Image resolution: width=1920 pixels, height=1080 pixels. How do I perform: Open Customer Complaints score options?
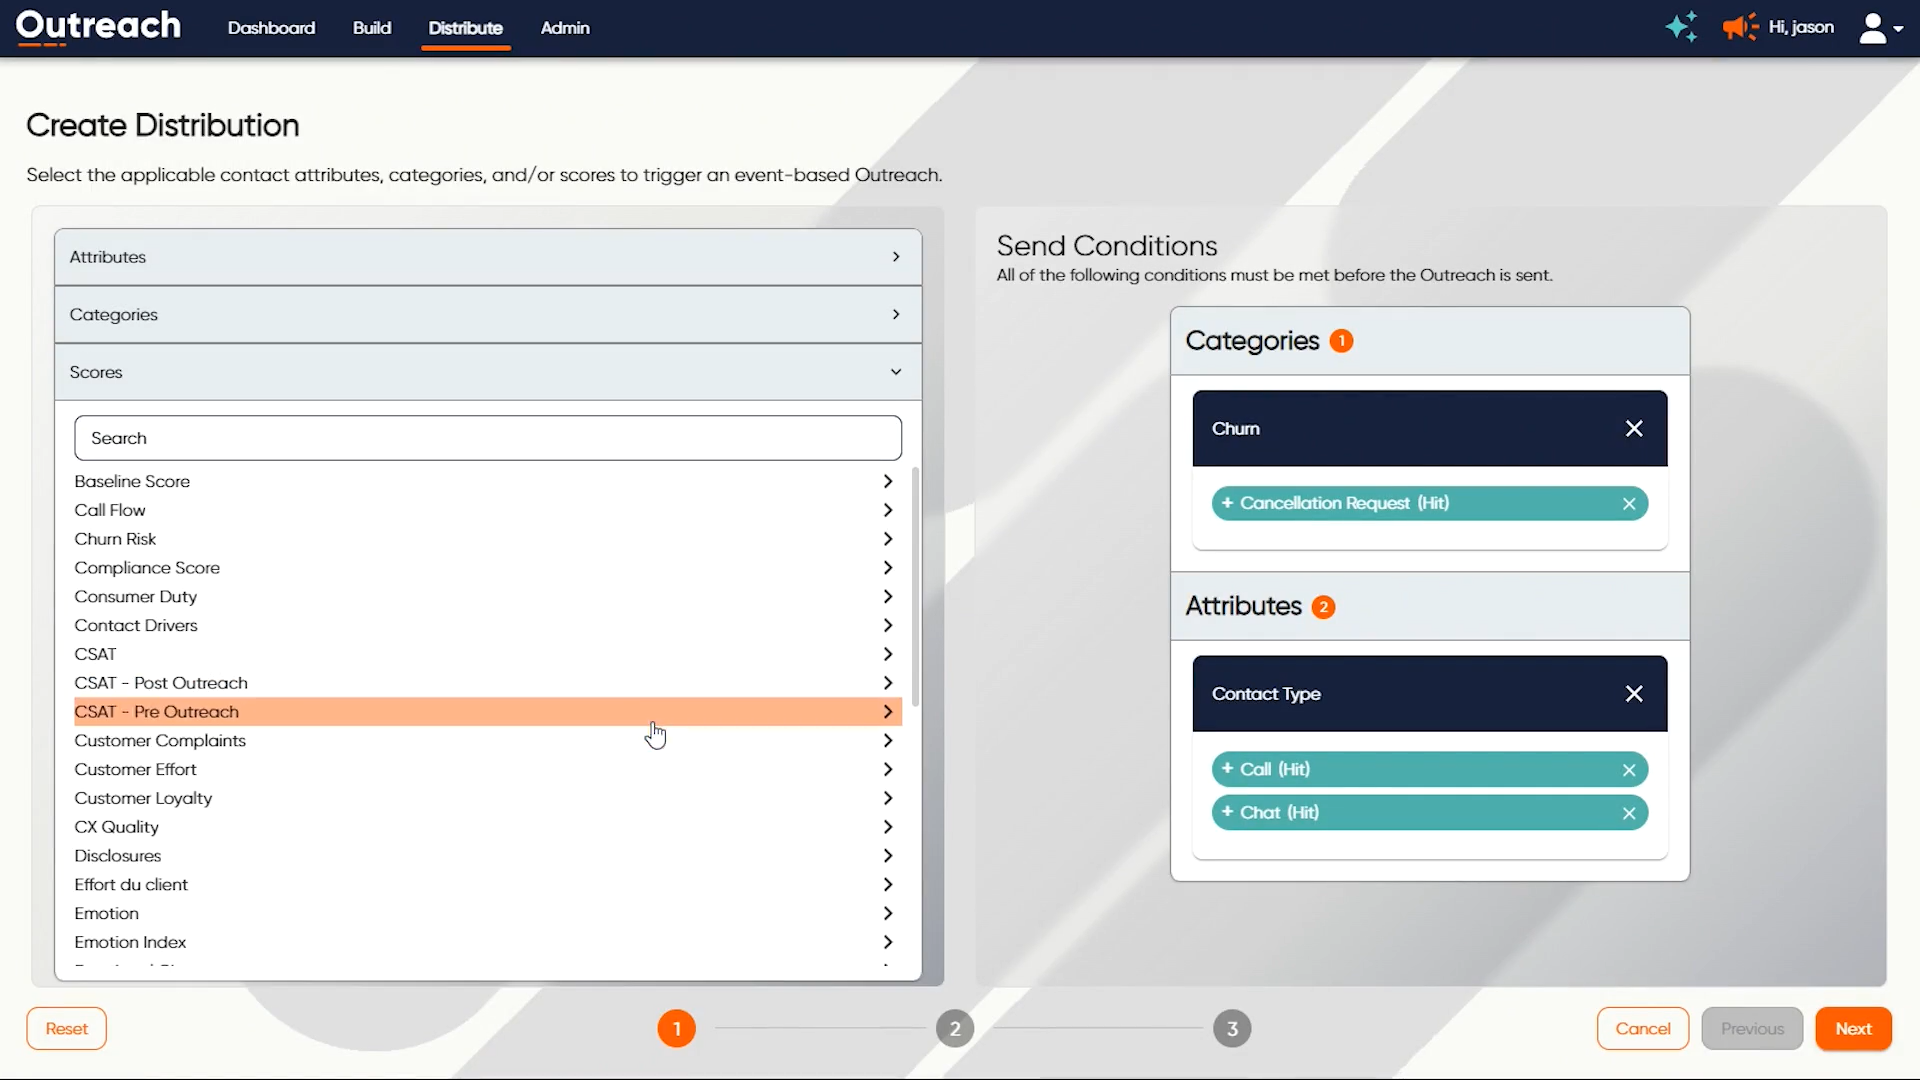[488, 741]
